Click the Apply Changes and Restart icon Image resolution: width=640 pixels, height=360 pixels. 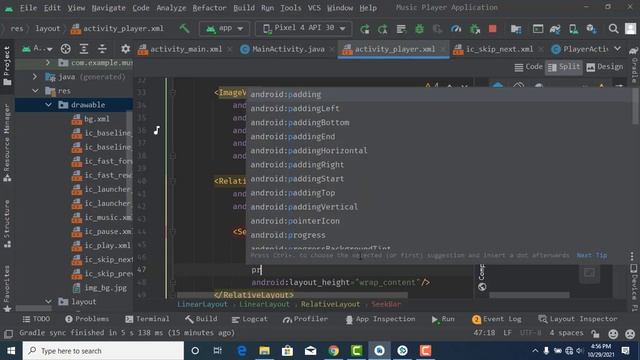tap(382, 29)
